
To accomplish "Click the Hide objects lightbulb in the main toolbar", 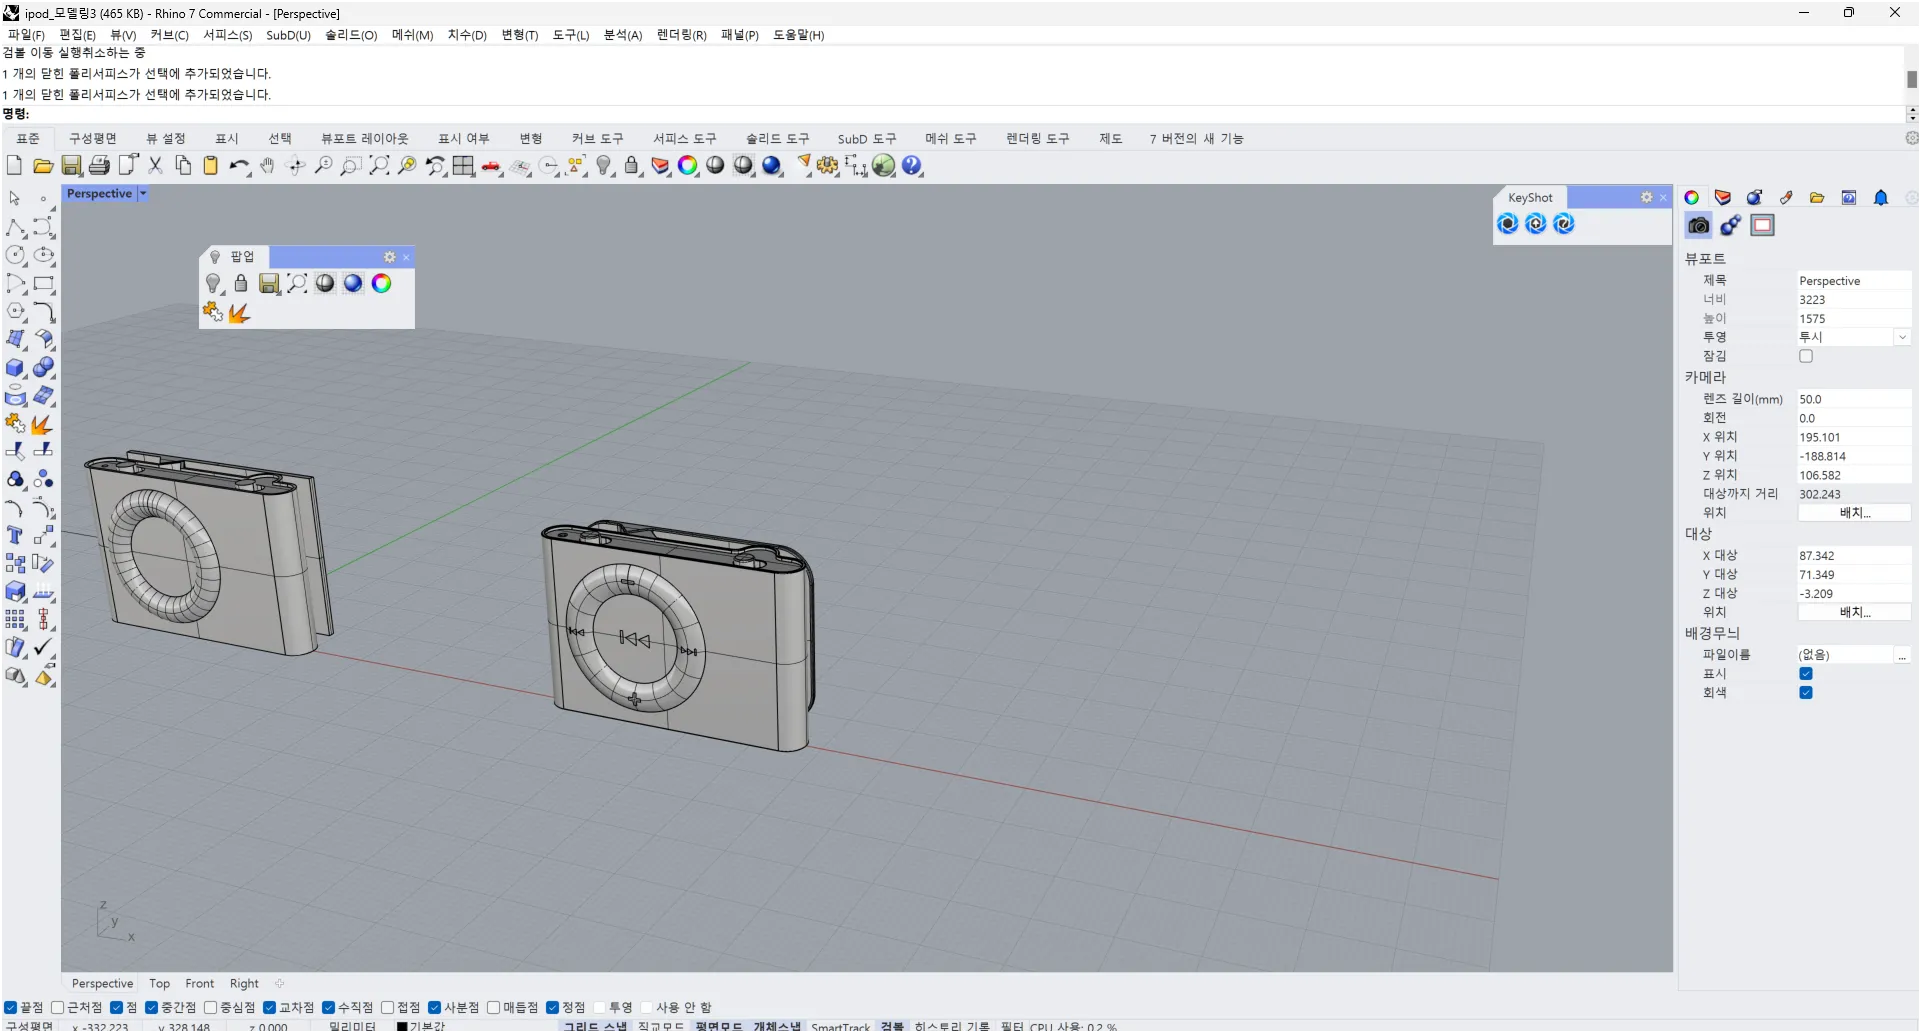I will pyautogui.click(x=604, y=166).
